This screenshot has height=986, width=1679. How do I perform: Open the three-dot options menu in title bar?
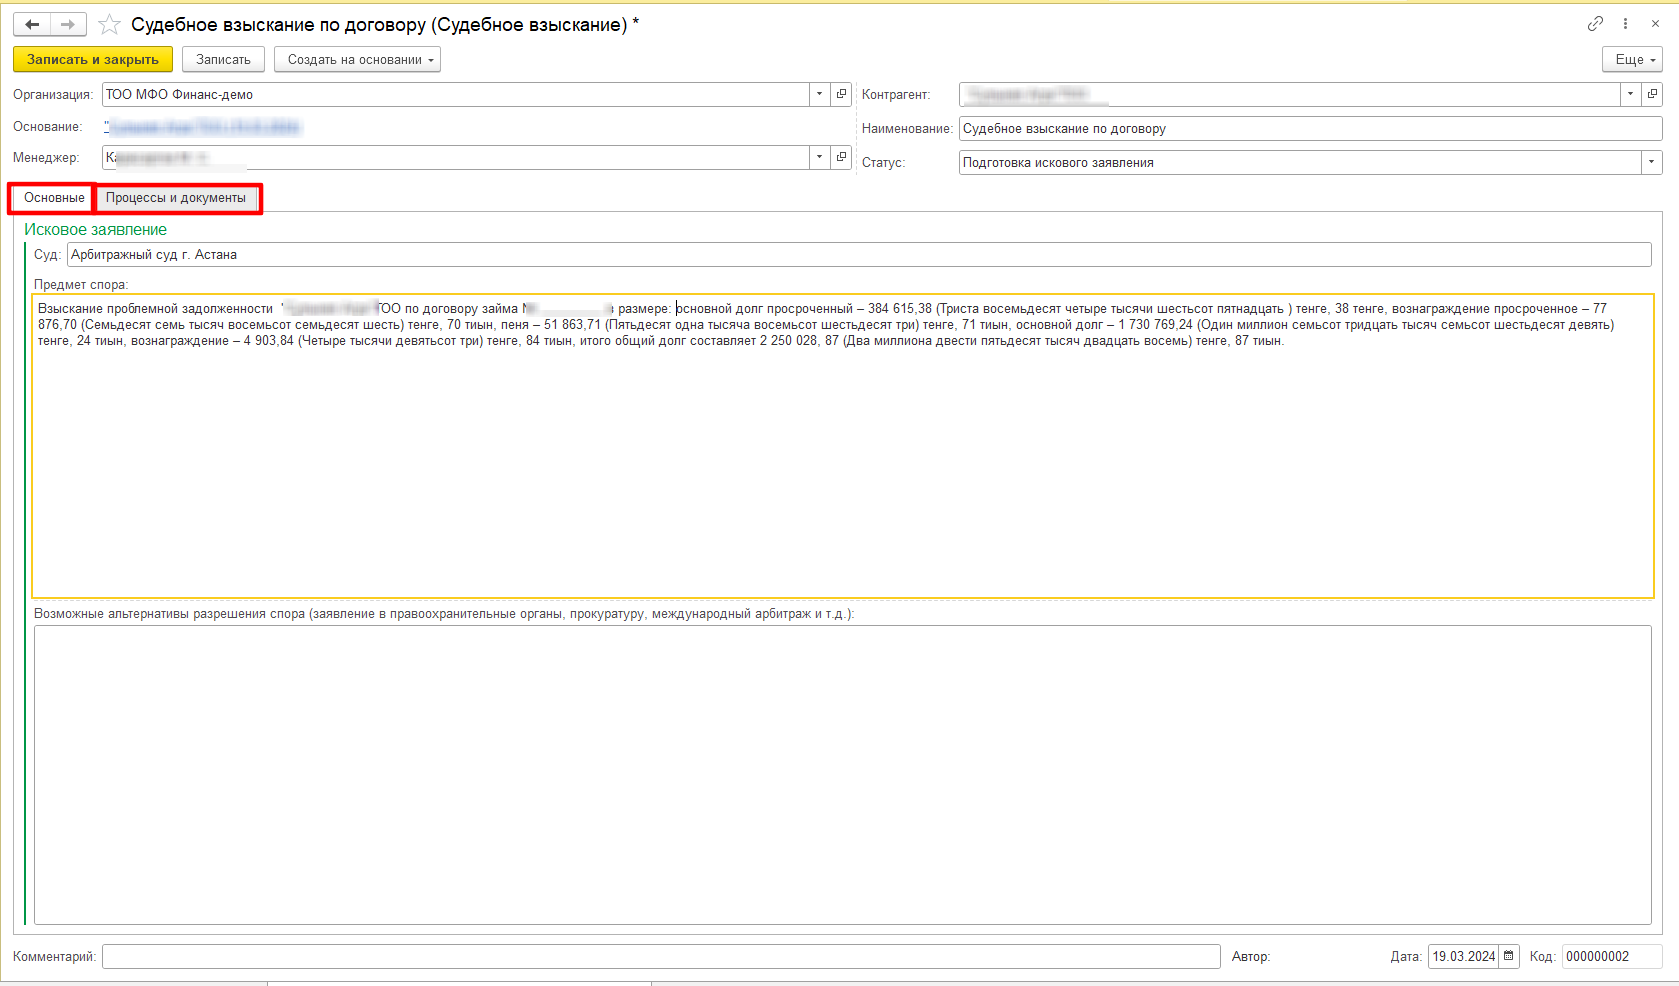(1625, 24)
